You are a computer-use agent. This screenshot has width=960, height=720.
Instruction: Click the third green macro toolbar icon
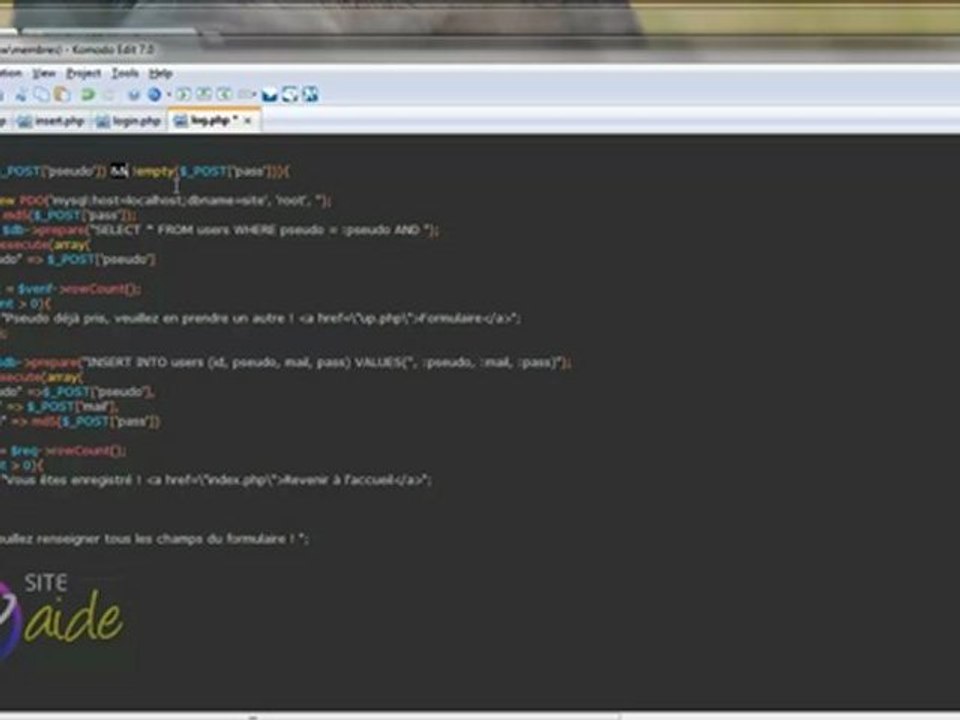click(x=224, y=94)
